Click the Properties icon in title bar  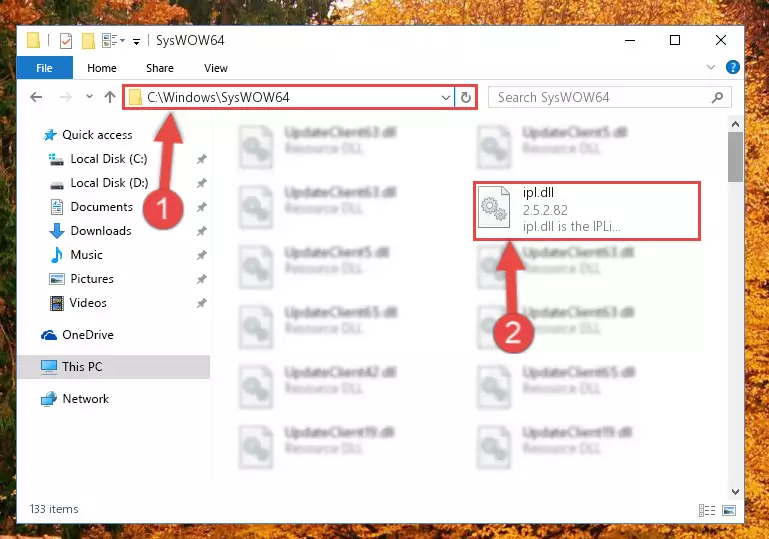point(66,41)
